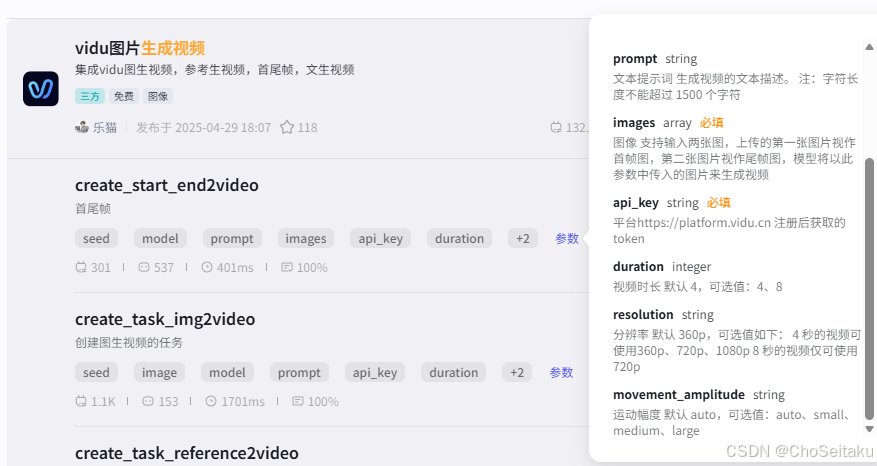Click the clock icon beside 401ms
The width and height of the screenshot is (877, 466).
(x=207, y=267)
